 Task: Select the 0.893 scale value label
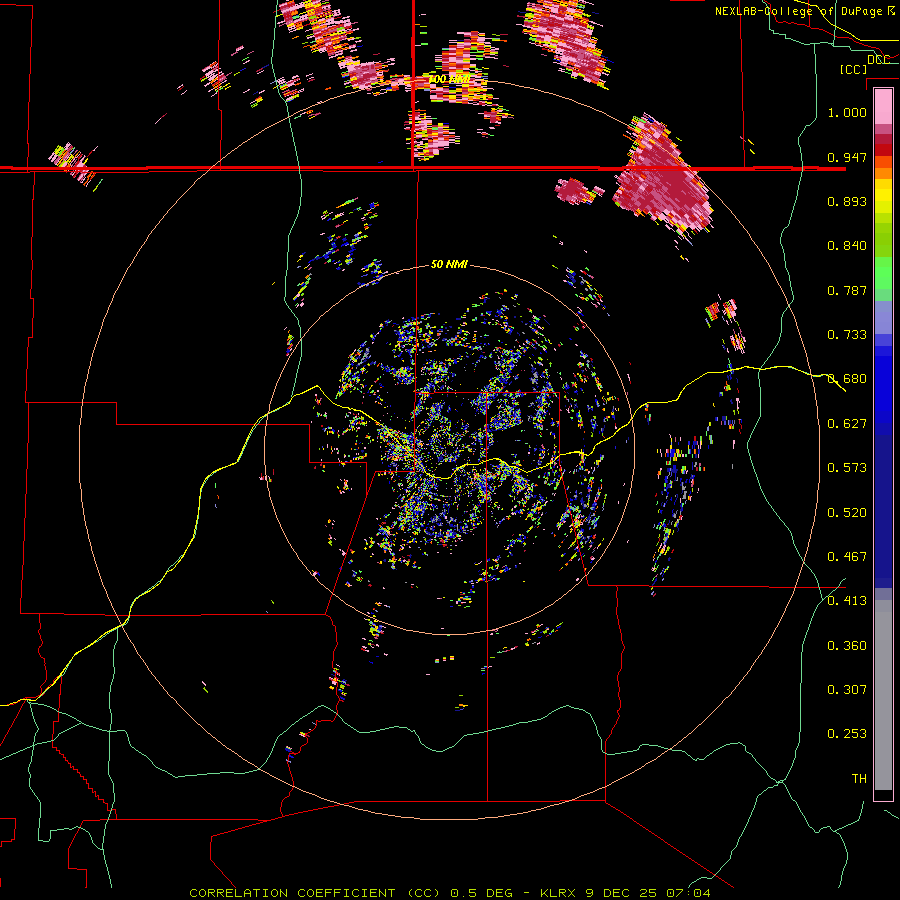pos(847,201)
